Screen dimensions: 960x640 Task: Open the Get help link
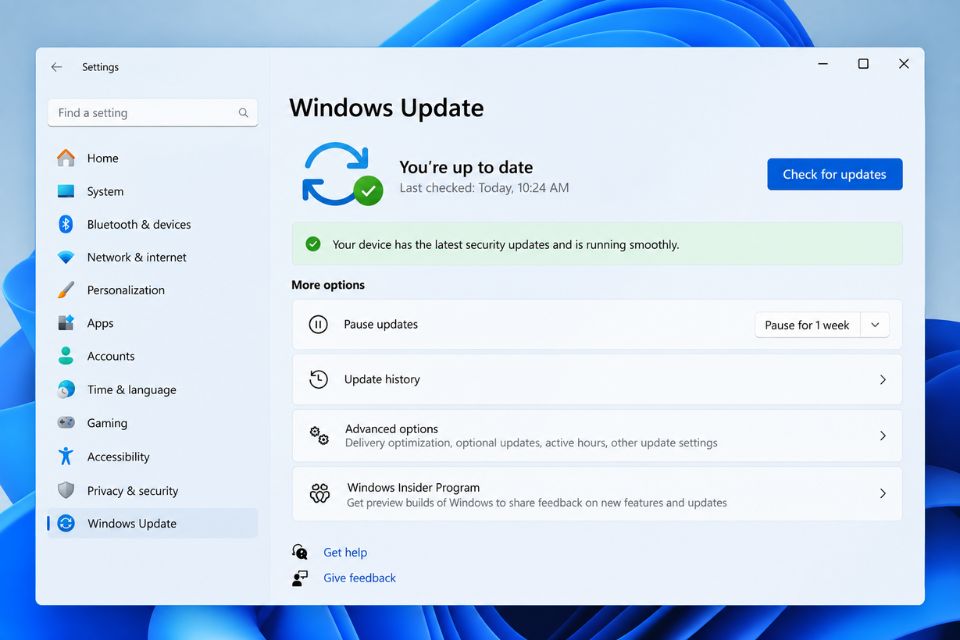[345, 552]
